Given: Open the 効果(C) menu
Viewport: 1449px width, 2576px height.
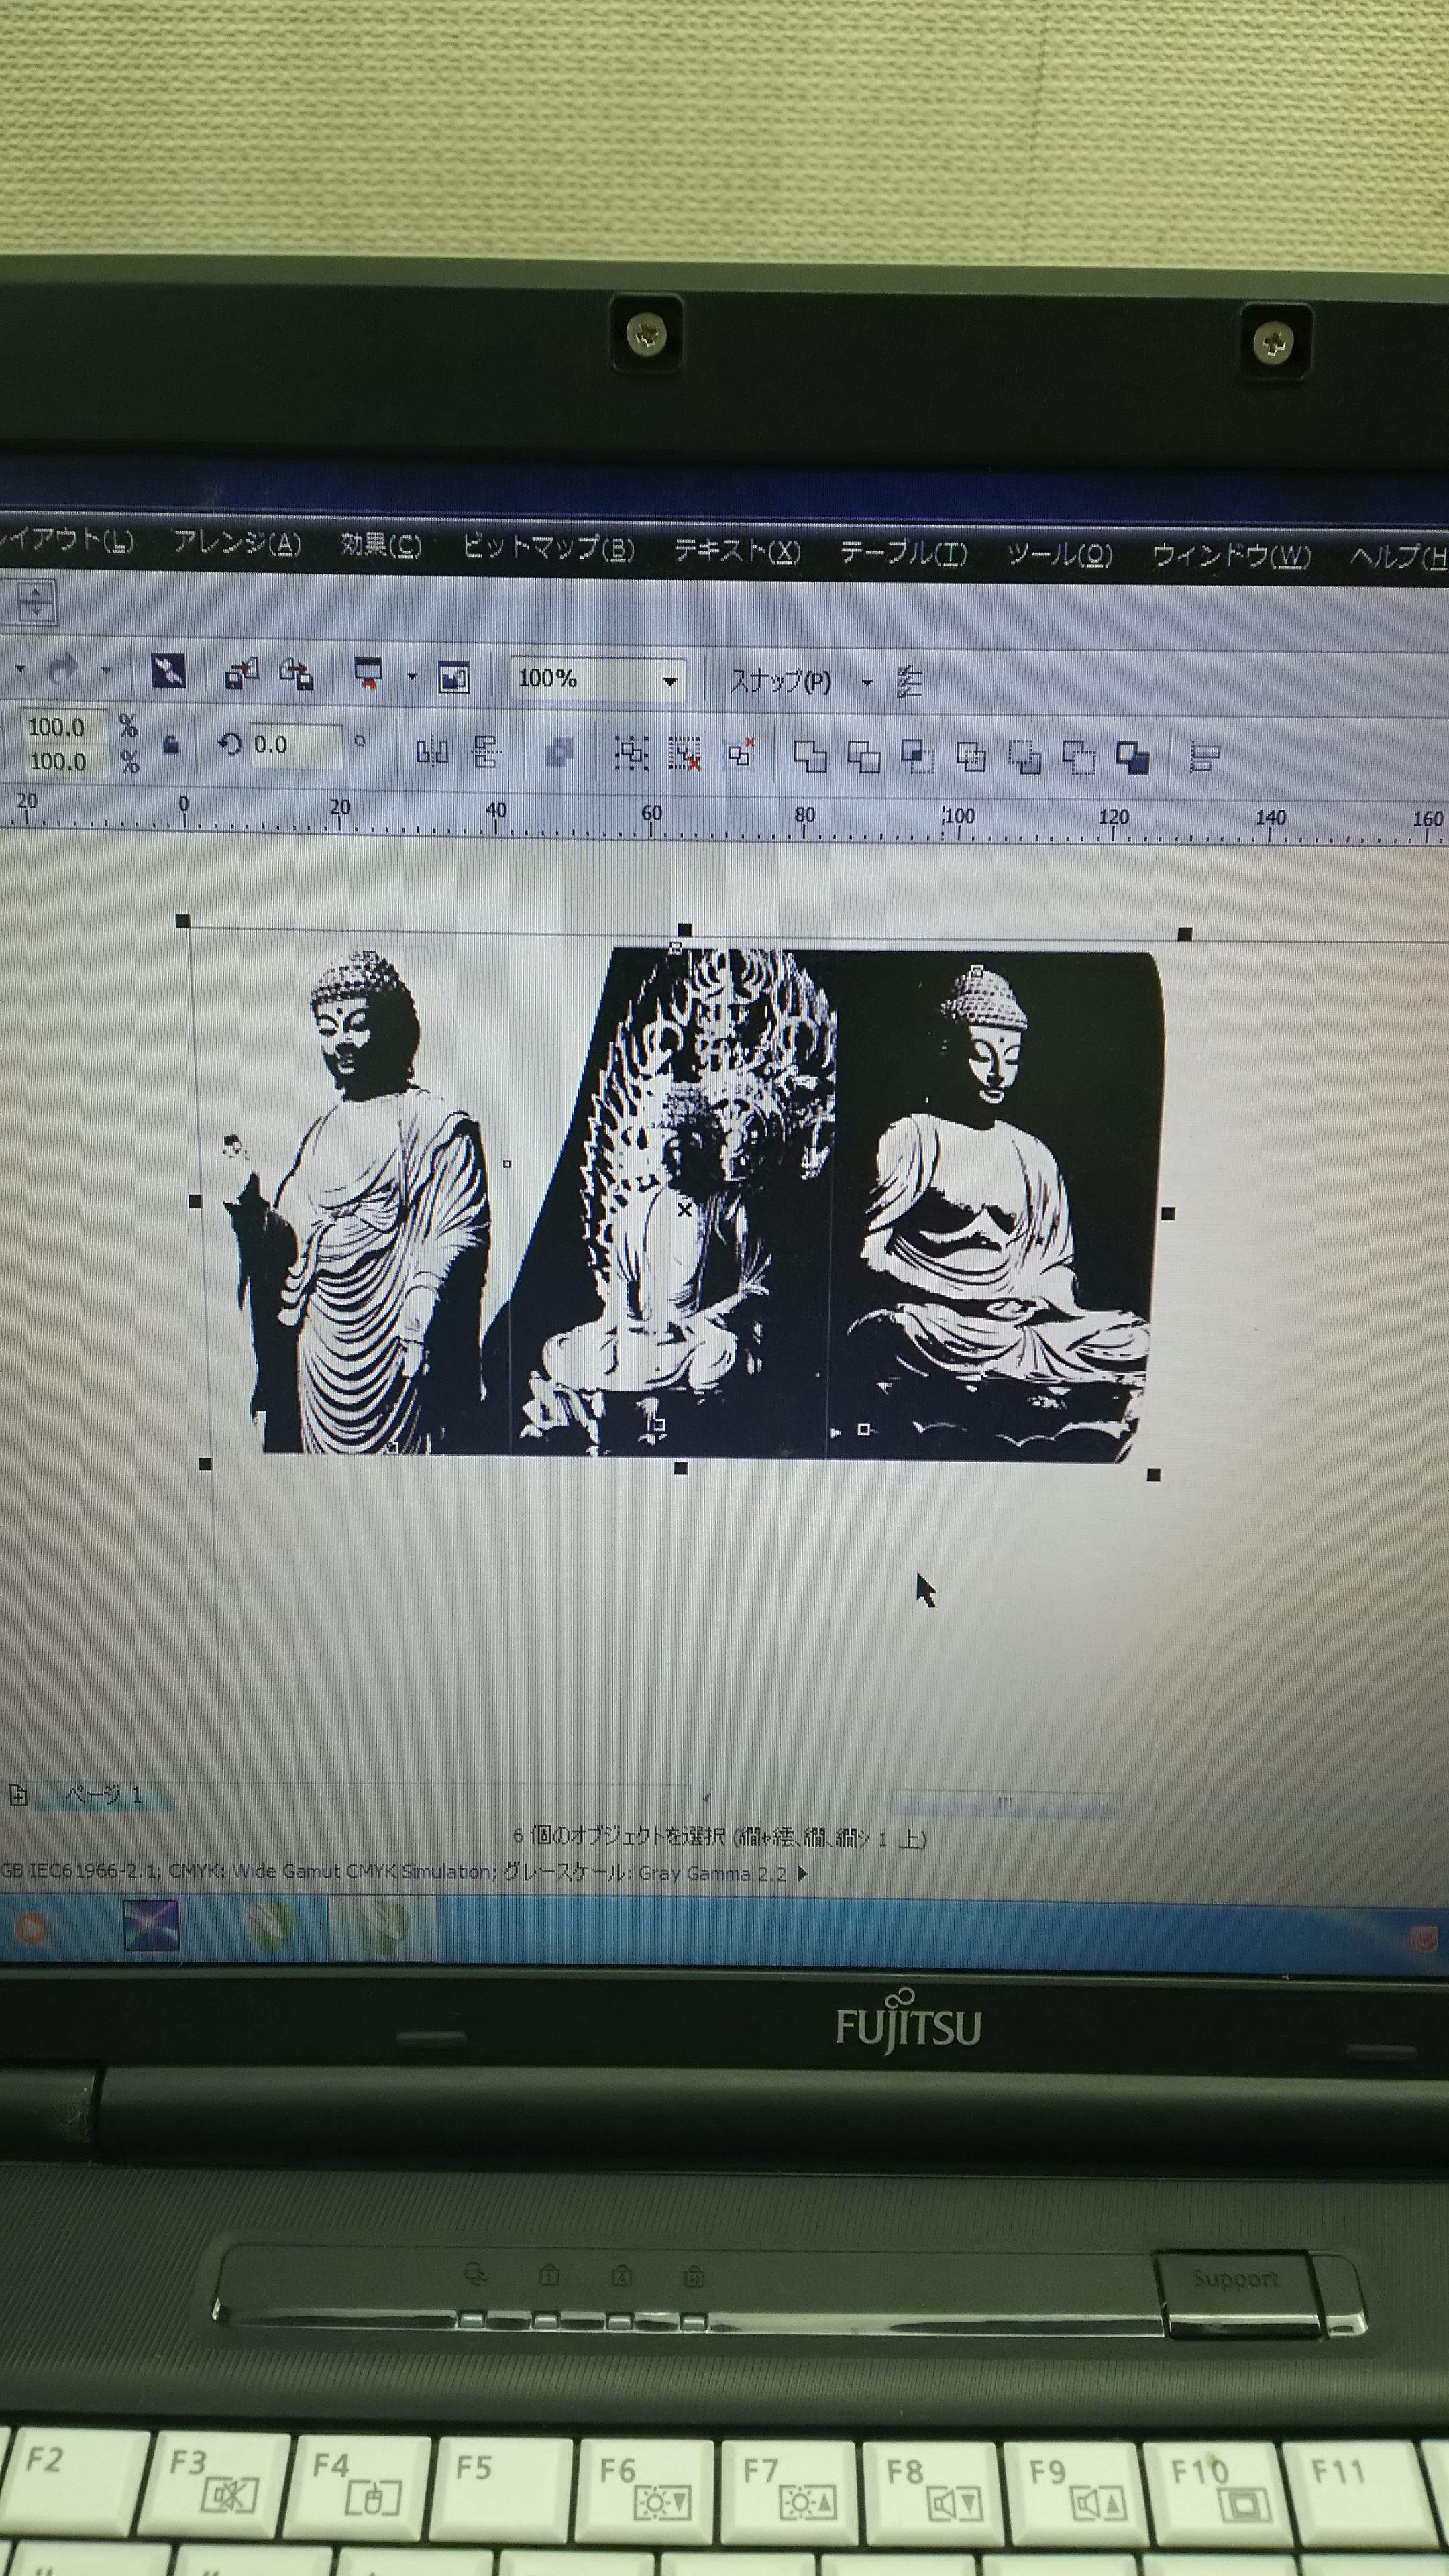Looking at the screenshot, I should pyautogui.click(x=381, y=545).
